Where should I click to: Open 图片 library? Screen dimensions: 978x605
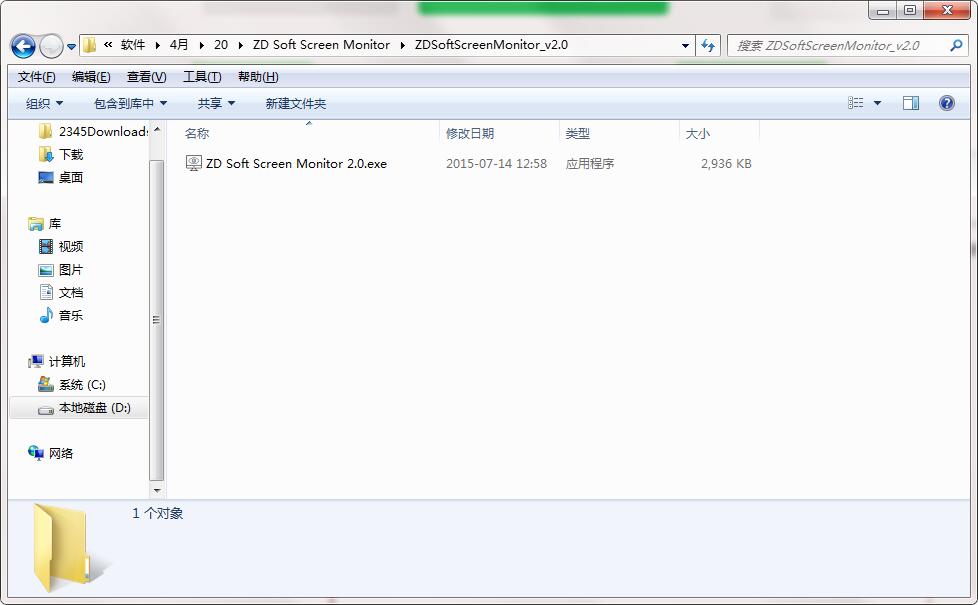tap(61, 269)
